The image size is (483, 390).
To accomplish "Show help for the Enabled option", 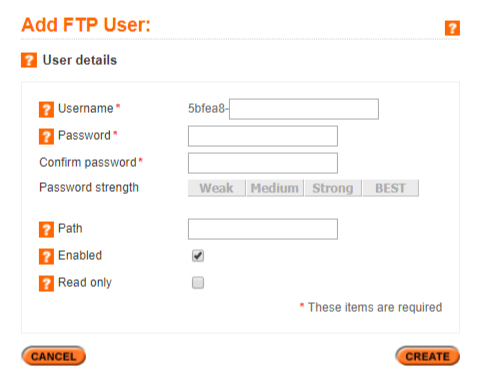I will [46, 257].
